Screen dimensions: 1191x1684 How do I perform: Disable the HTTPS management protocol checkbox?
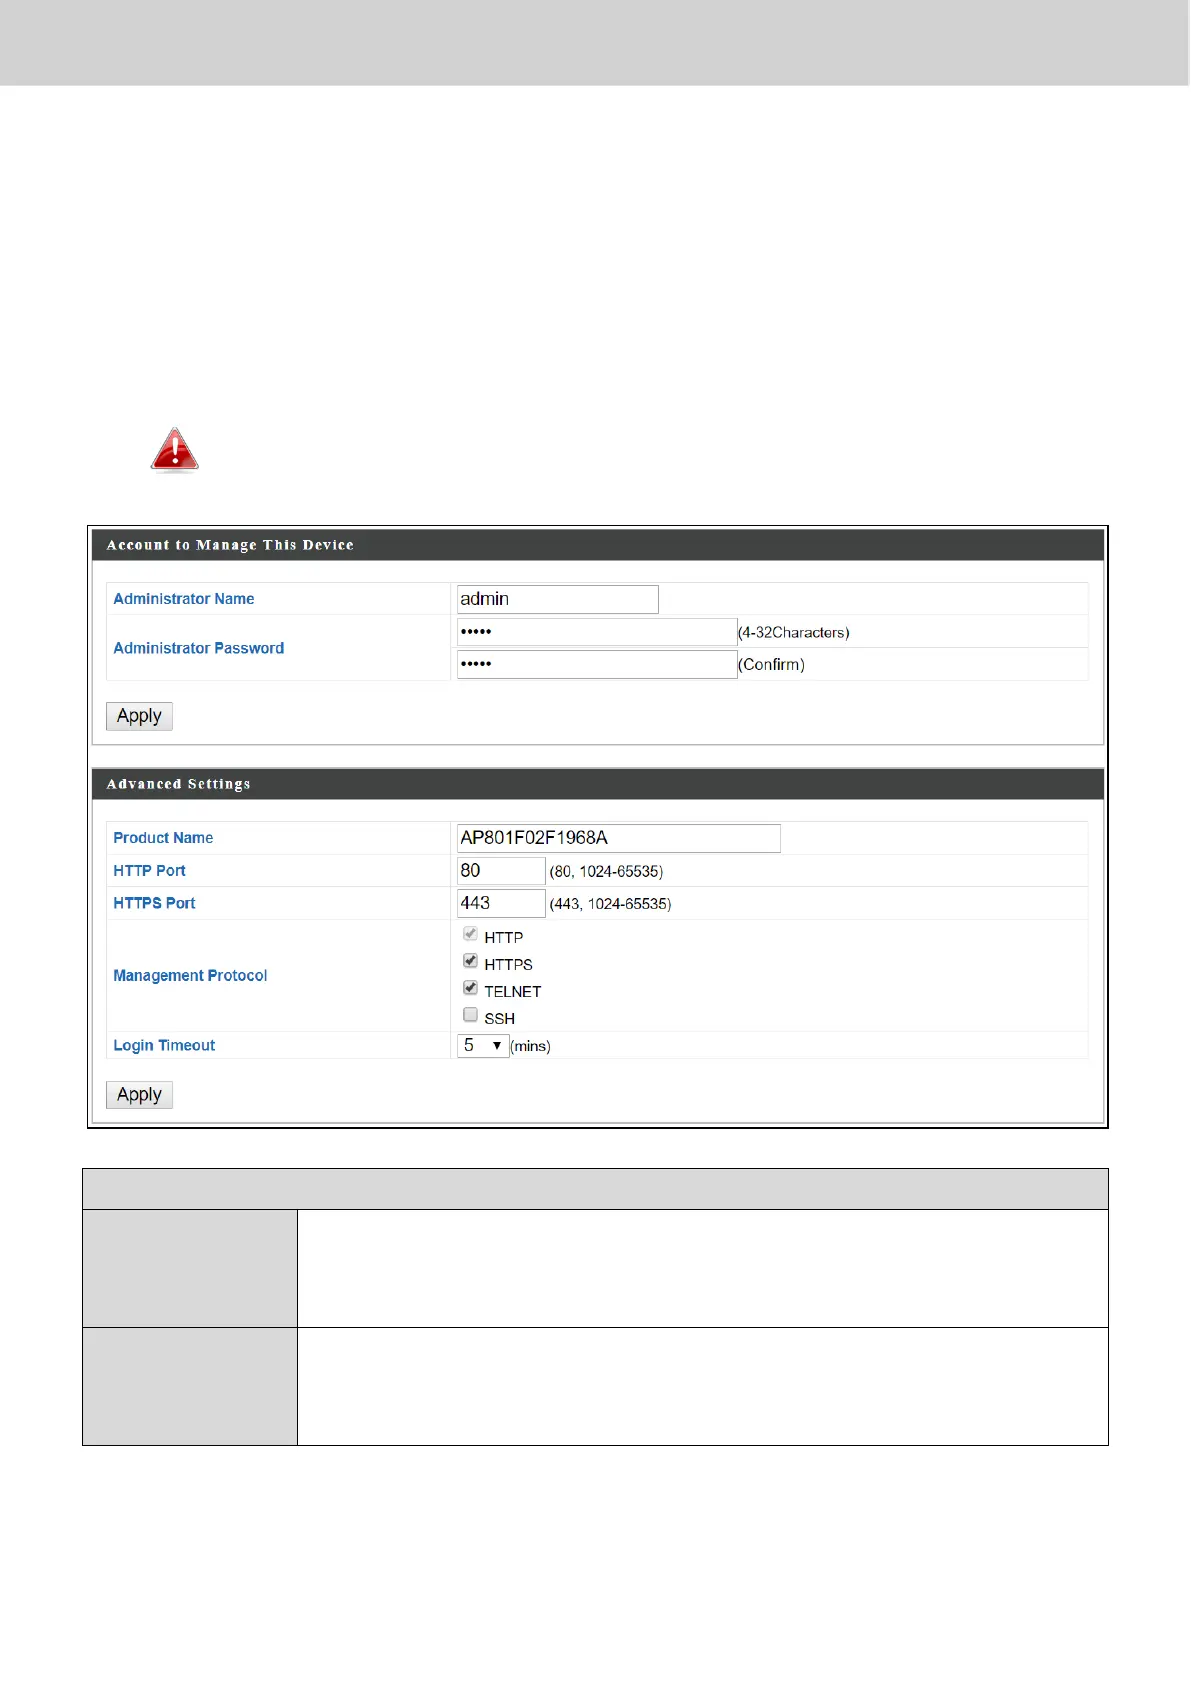point(470,960)
